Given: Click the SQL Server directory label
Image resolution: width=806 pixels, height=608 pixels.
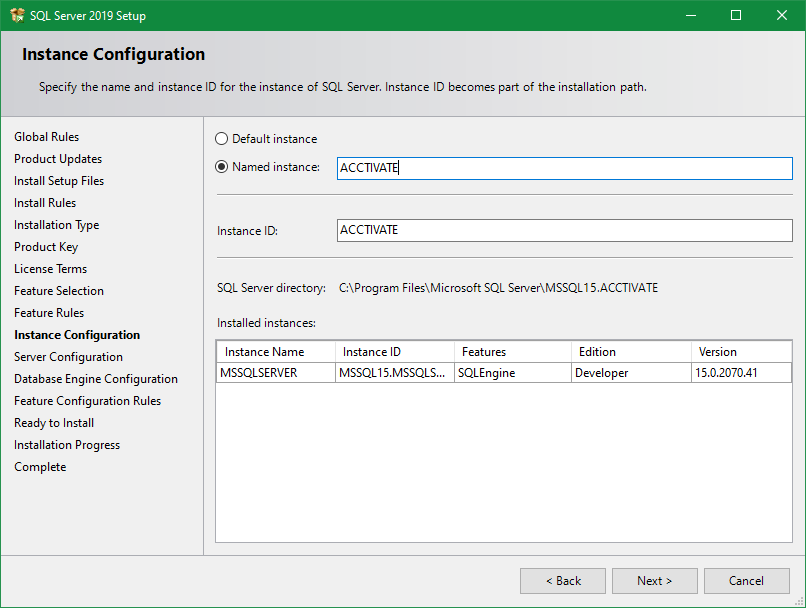Looking at the screenshot, I should [x=271, y=288].
